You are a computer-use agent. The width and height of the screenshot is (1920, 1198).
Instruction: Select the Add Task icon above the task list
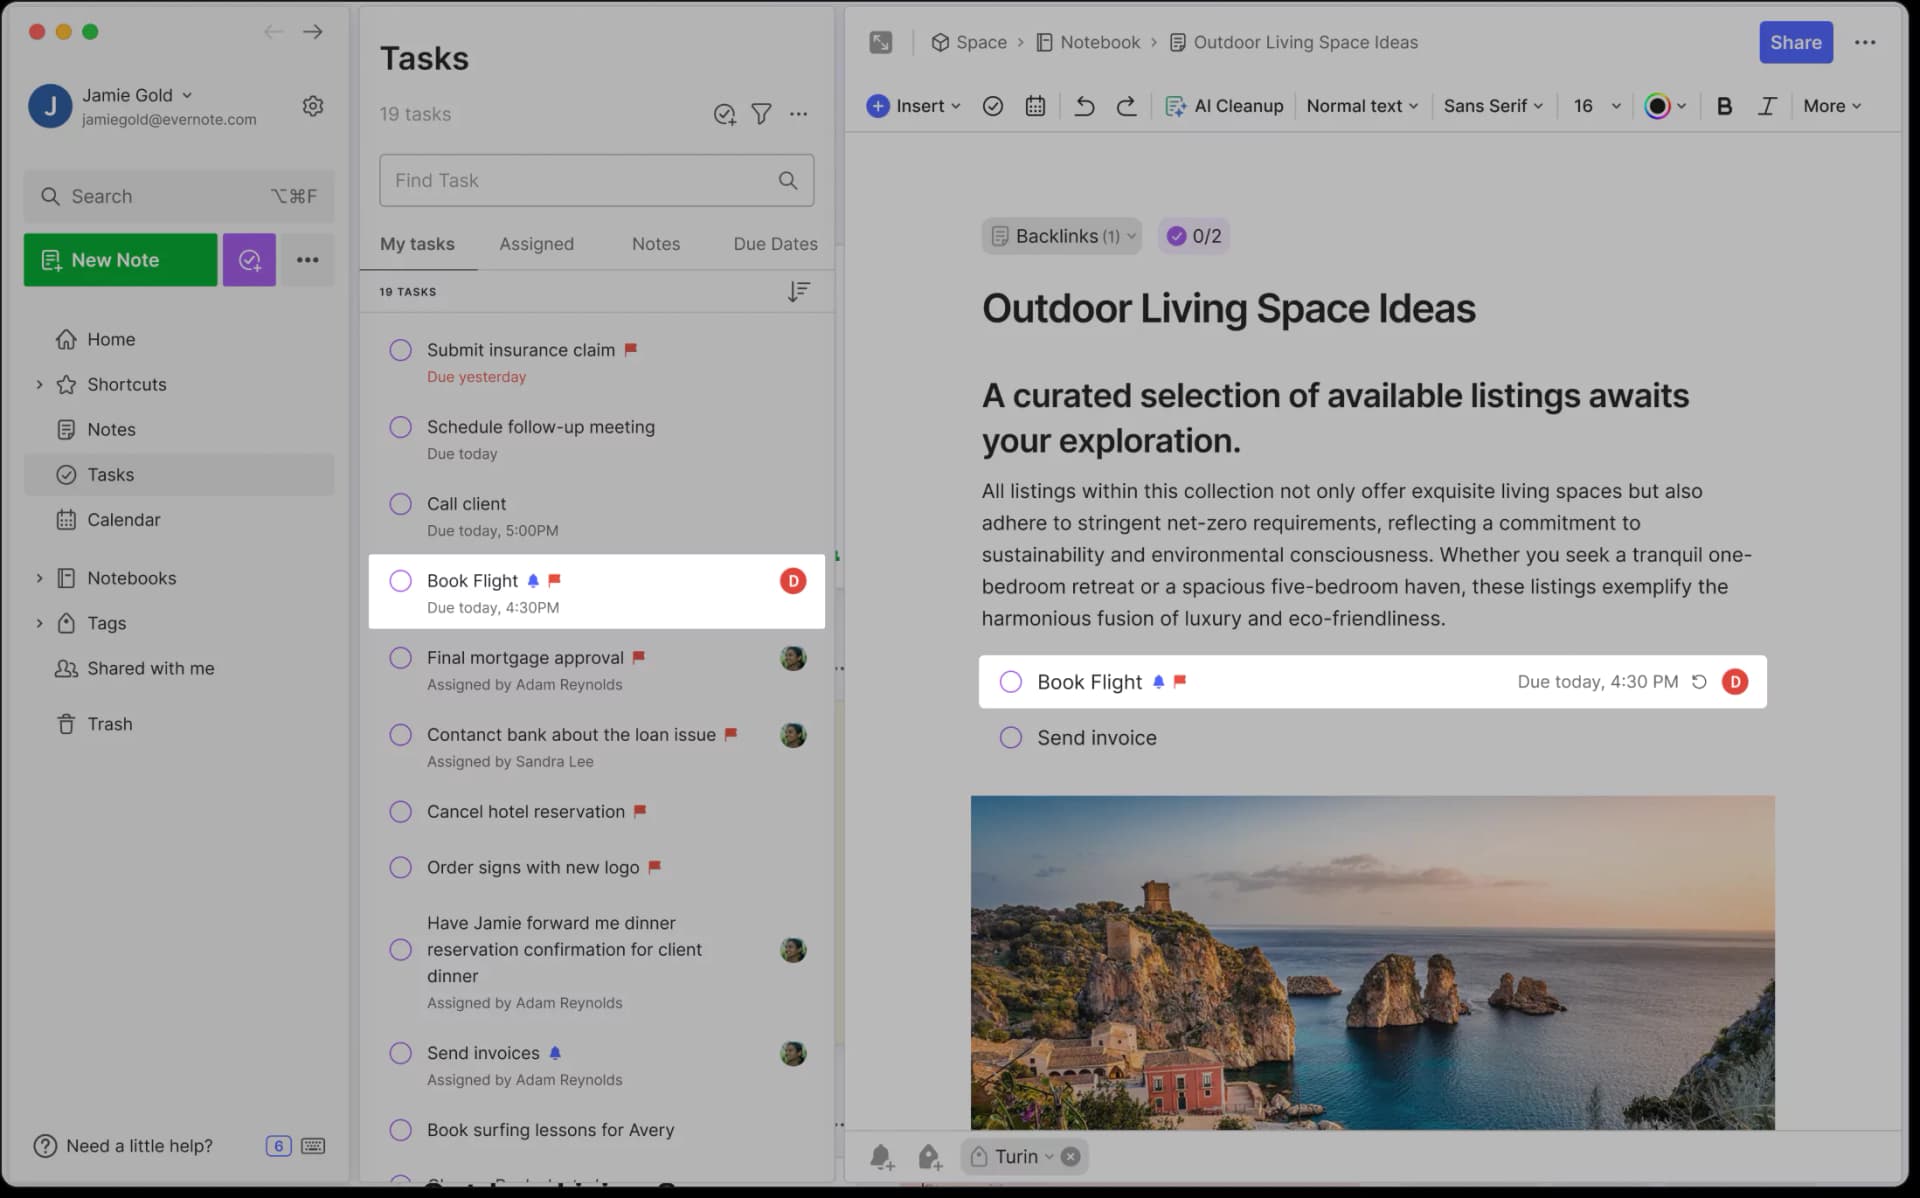(x=724, y=114)
